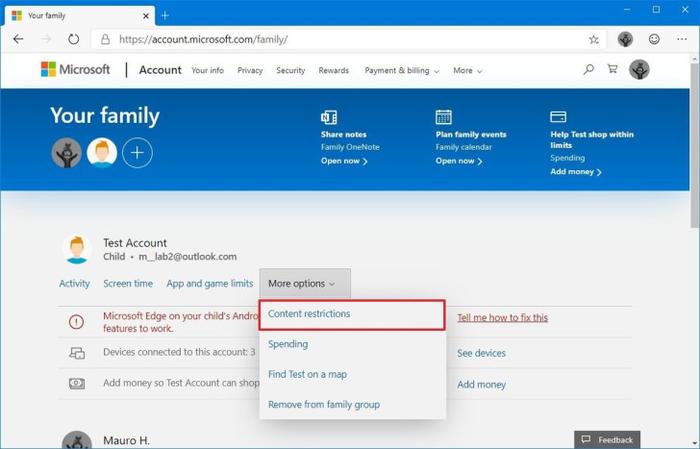This screenshot has height=449, width=700.
Task: Open Privacy tab
Action: pyautogui.click(x=250, y=71)
